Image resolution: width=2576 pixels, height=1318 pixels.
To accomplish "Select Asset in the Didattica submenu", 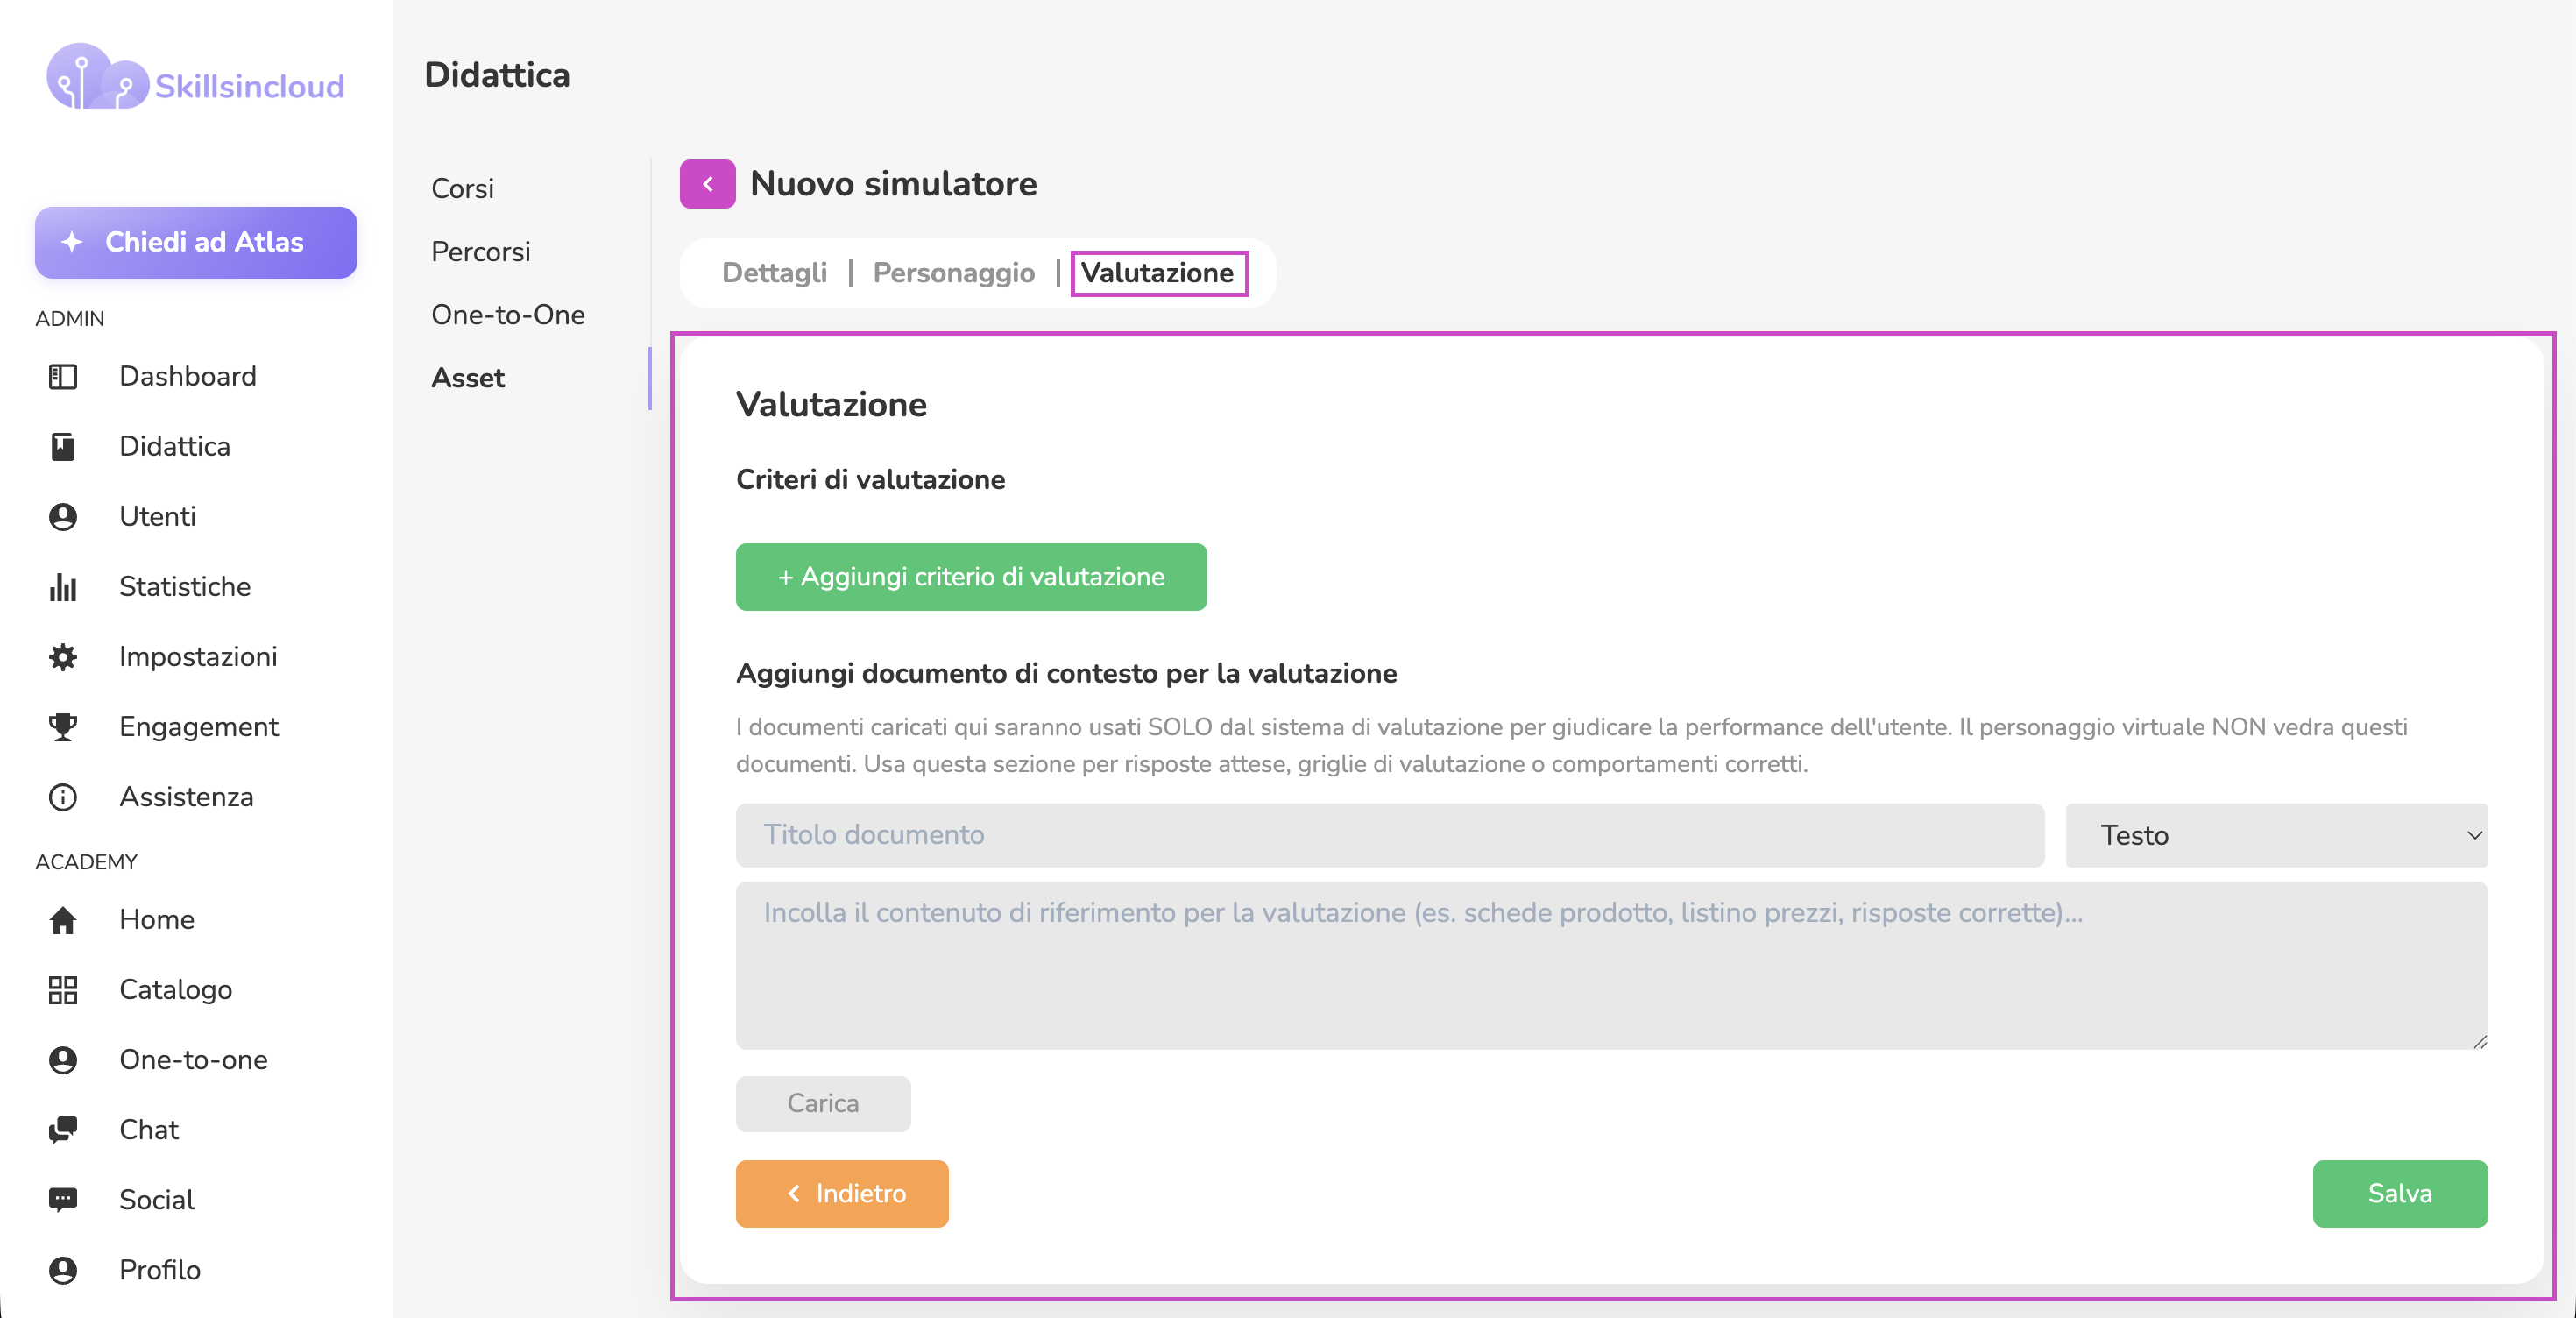I will 467,378.
